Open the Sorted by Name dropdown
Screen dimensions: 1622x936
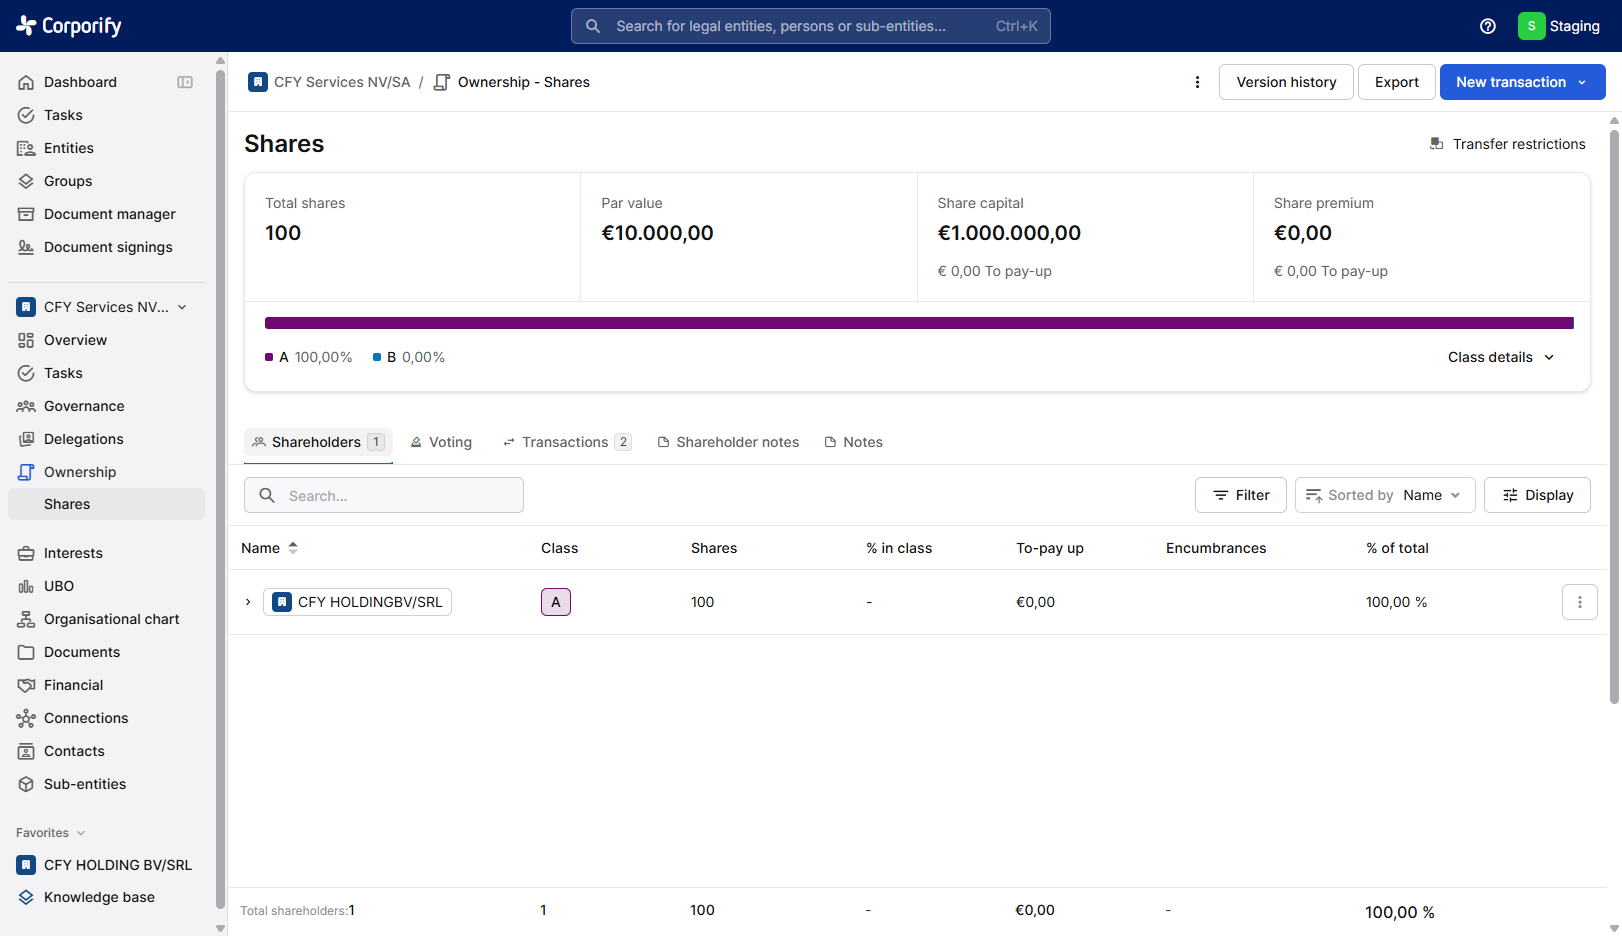pyautogui.click(x=1385, y=495)
